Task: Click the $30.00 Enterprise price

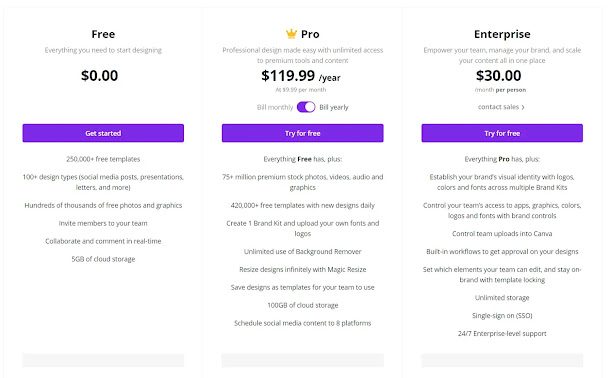Action: 498,76
